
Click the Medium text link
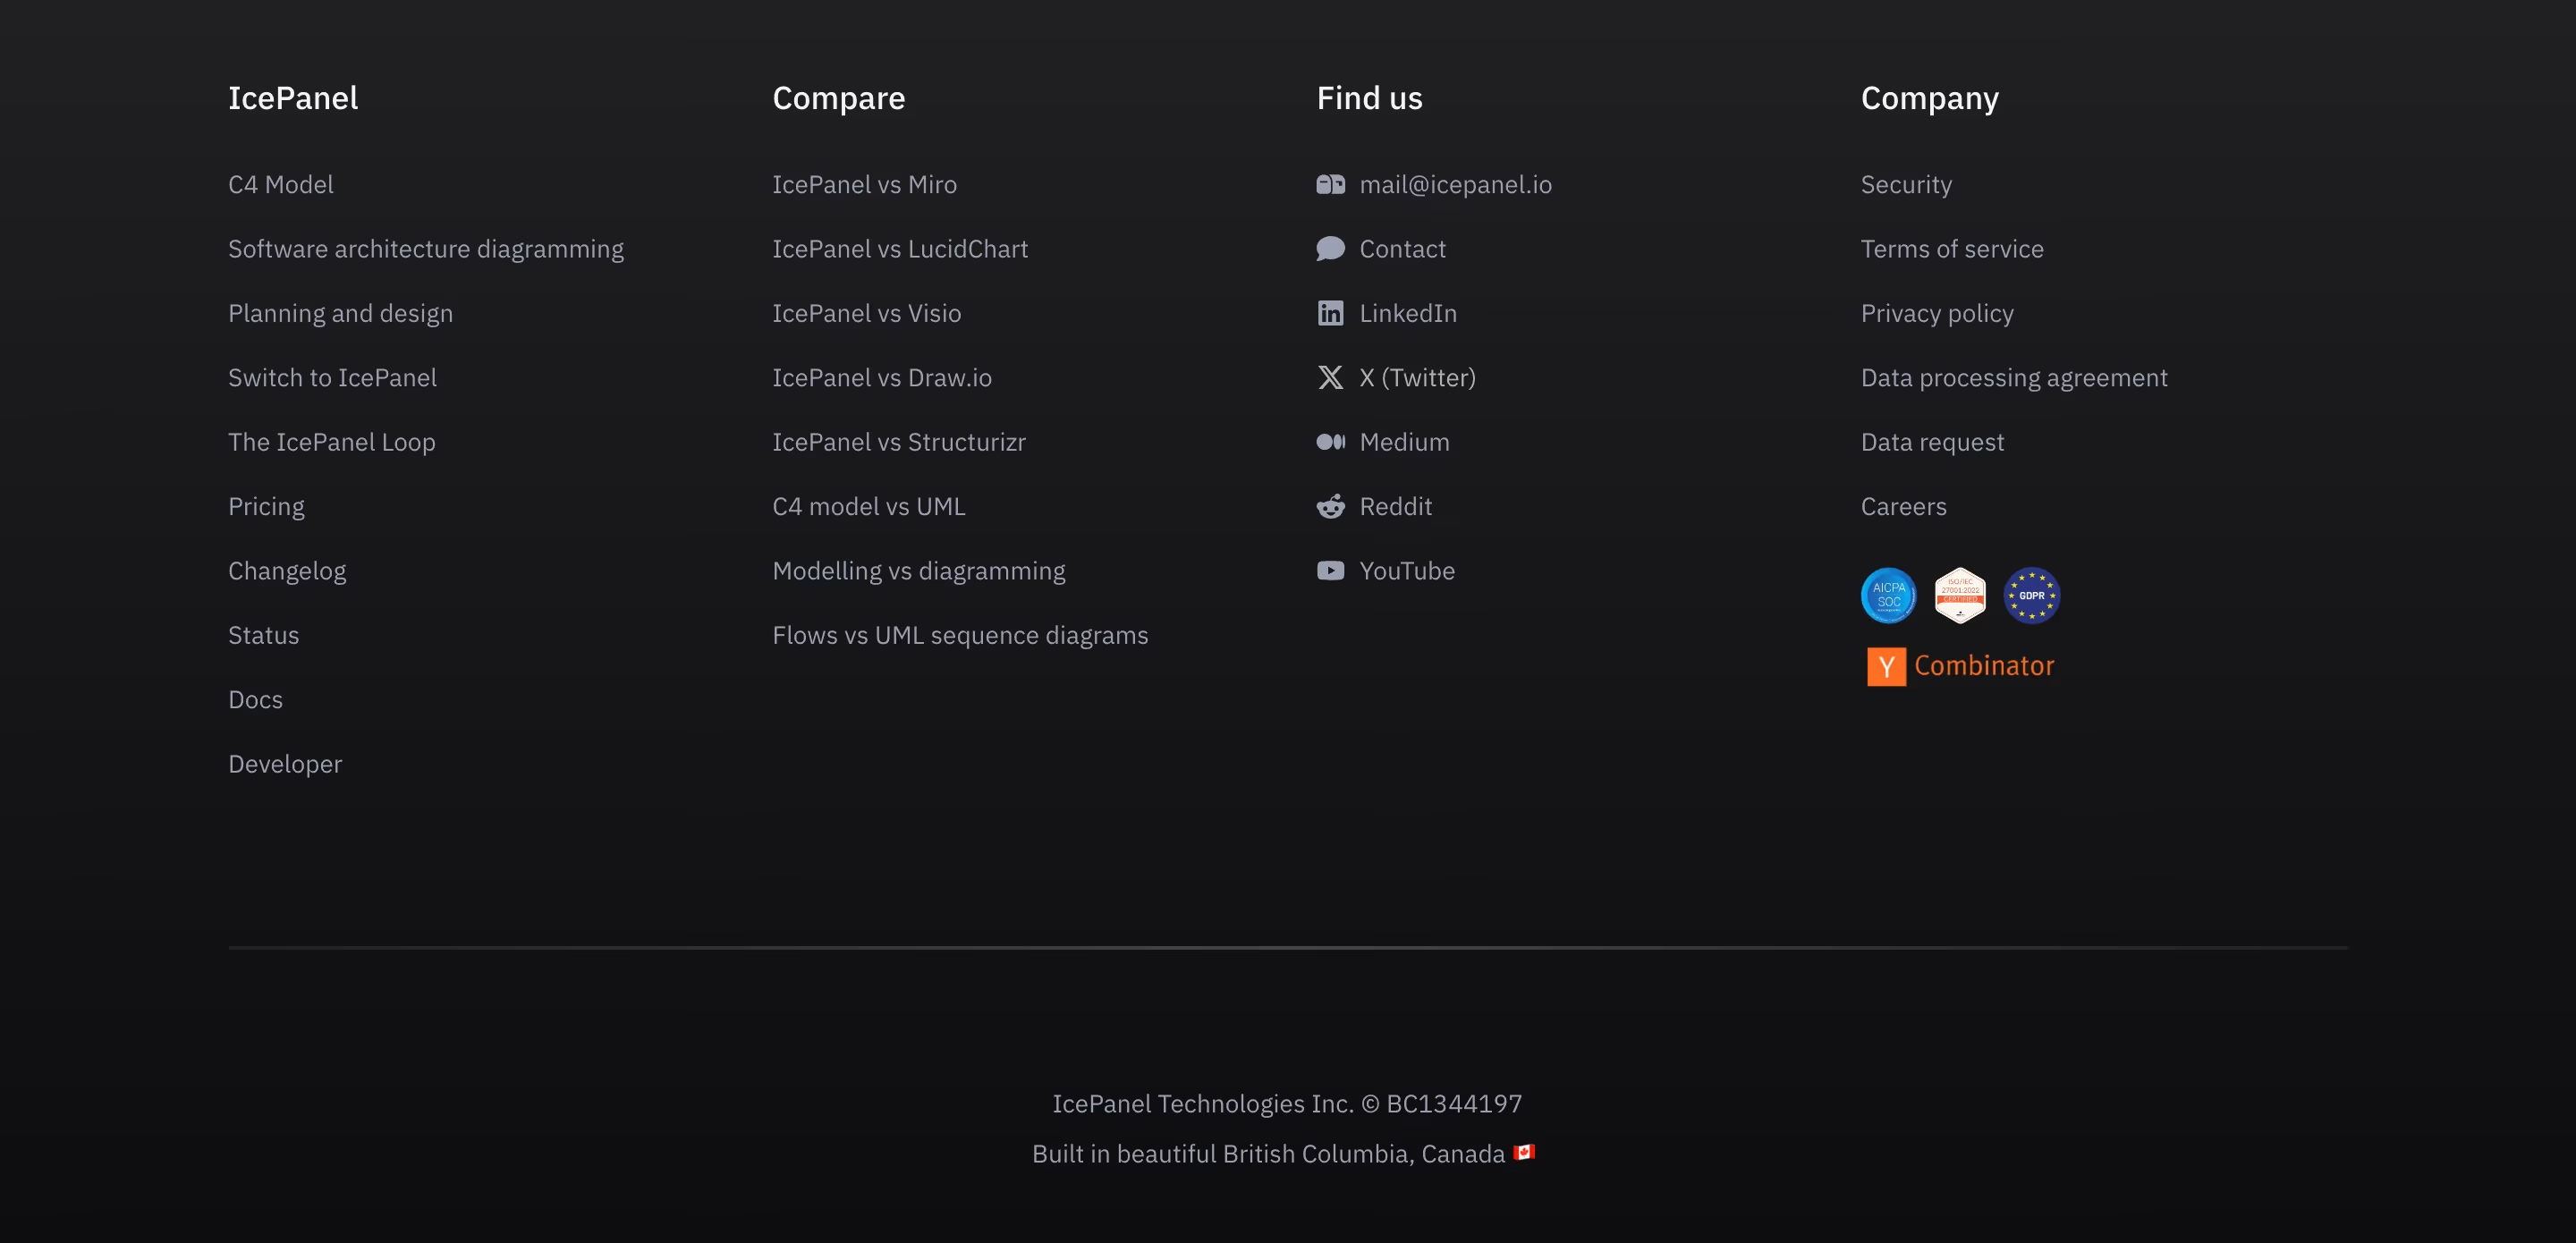1404,441
